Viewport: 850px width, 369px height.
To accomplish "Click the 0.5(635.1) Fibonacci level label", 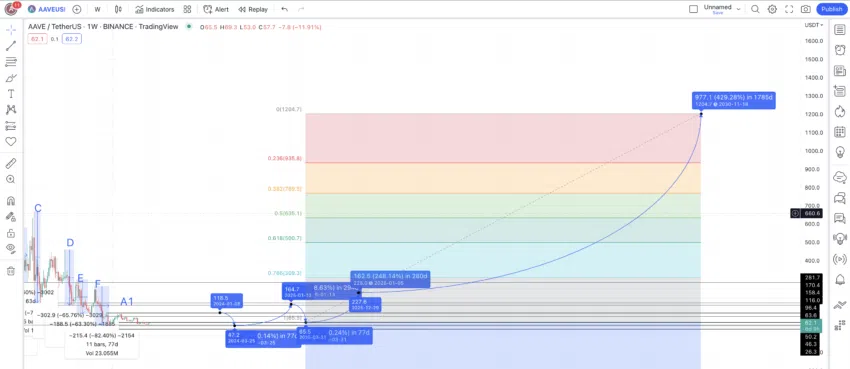I will (x=288, y=213).
